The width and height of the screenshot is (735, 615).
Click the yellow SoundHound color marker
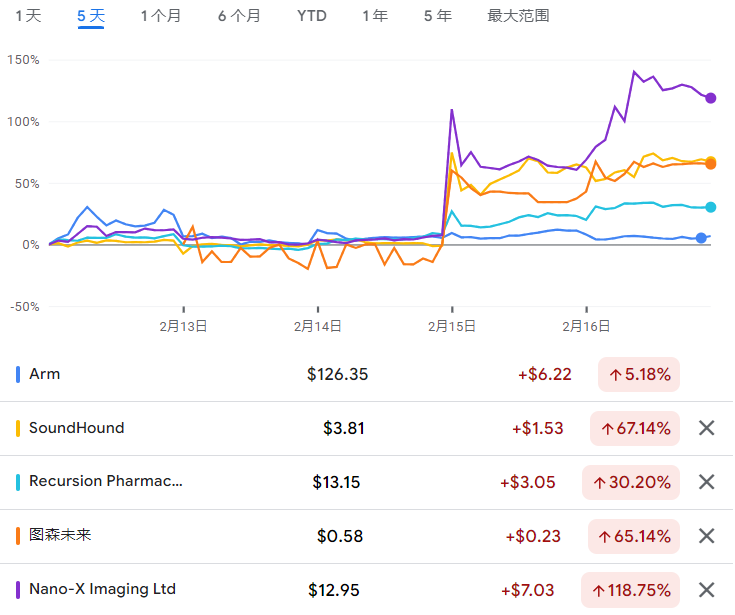[18, 428]
